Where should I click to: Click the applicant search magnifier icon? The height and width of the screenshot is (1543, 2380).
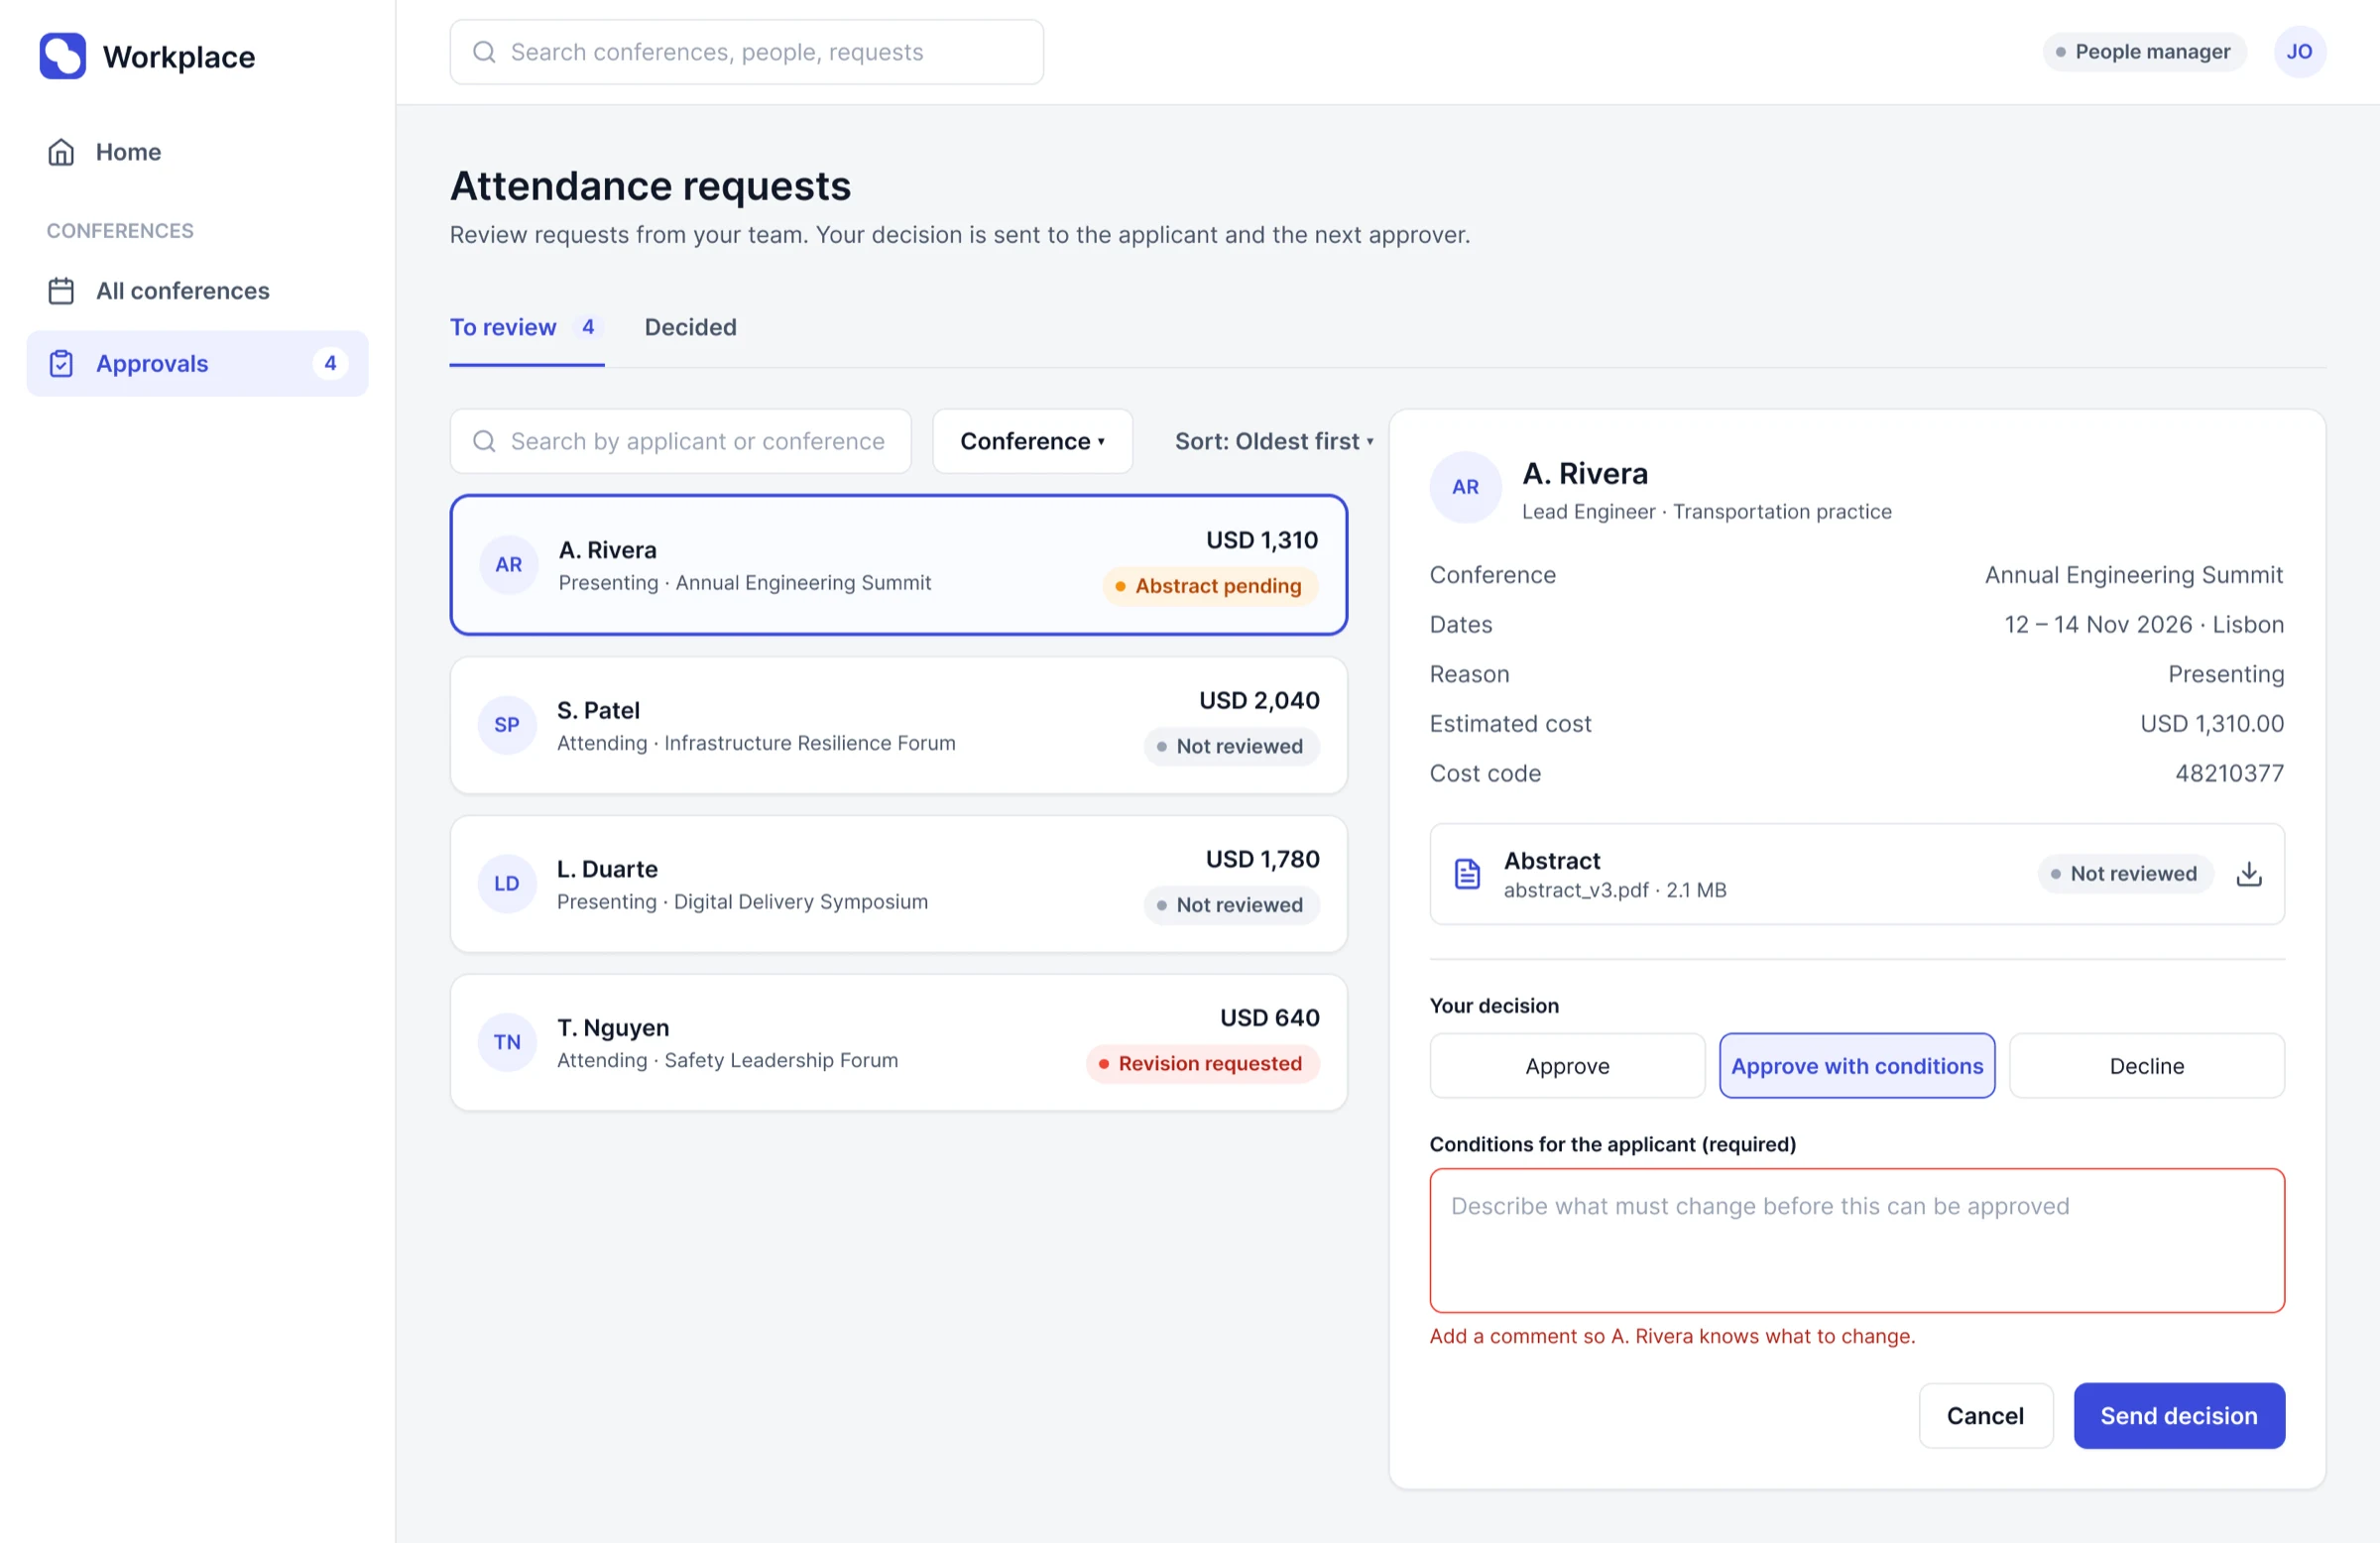pos(484,441)
